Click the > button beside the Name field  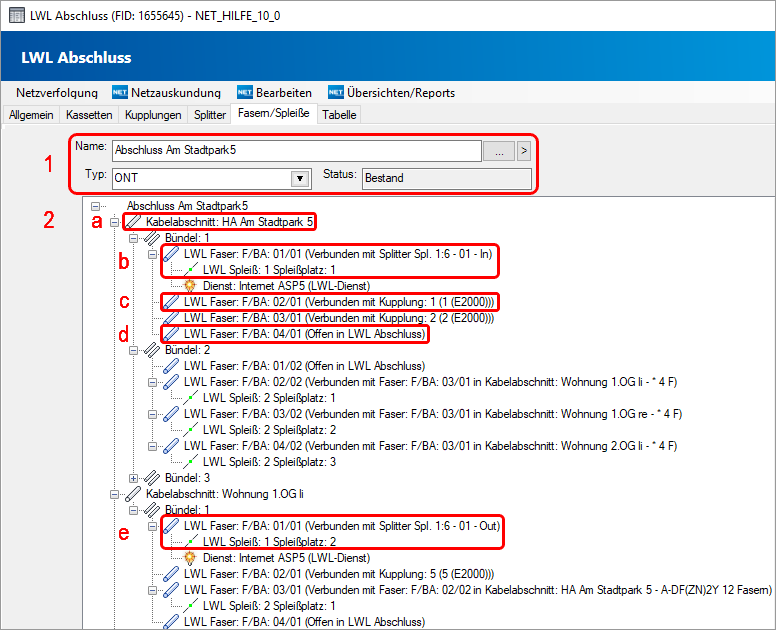[523, 151]
